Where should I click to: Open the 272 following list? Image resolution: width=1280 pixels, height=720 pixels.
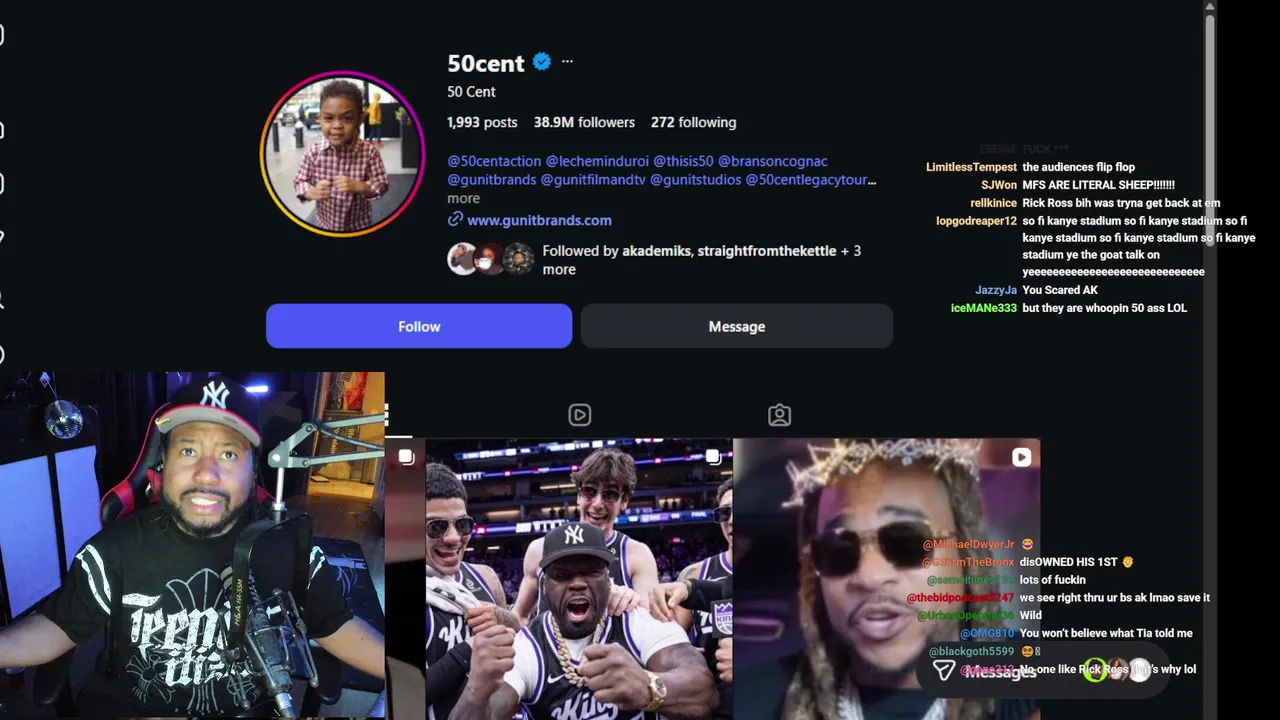pyautogui.click(x=693, y=122)
